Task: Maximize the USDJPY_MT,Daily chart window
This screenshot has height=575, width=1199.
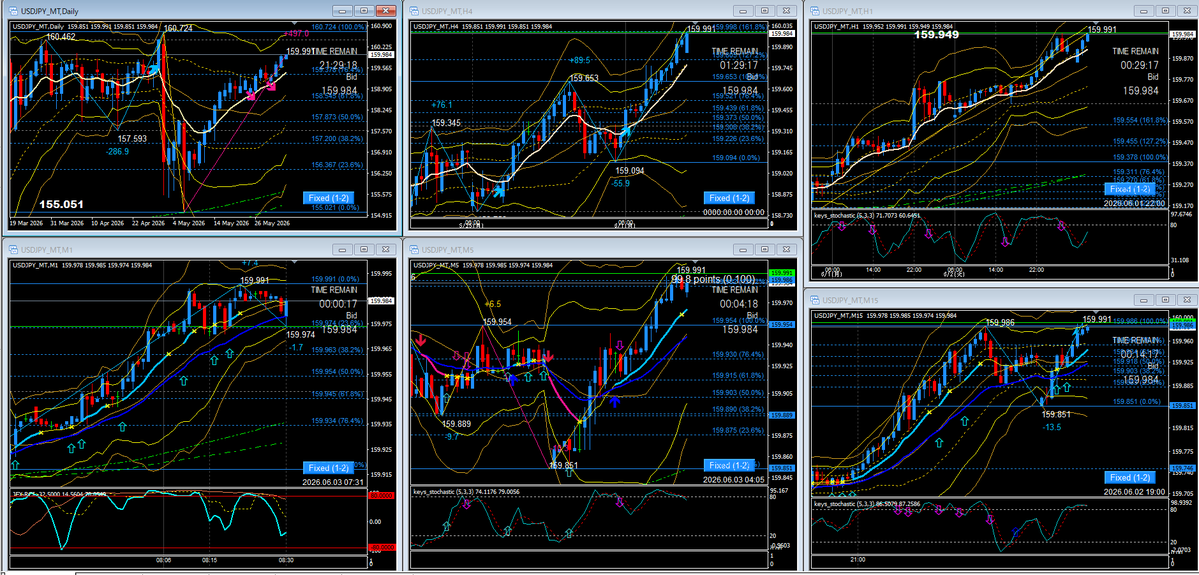Action: (364, 11)
